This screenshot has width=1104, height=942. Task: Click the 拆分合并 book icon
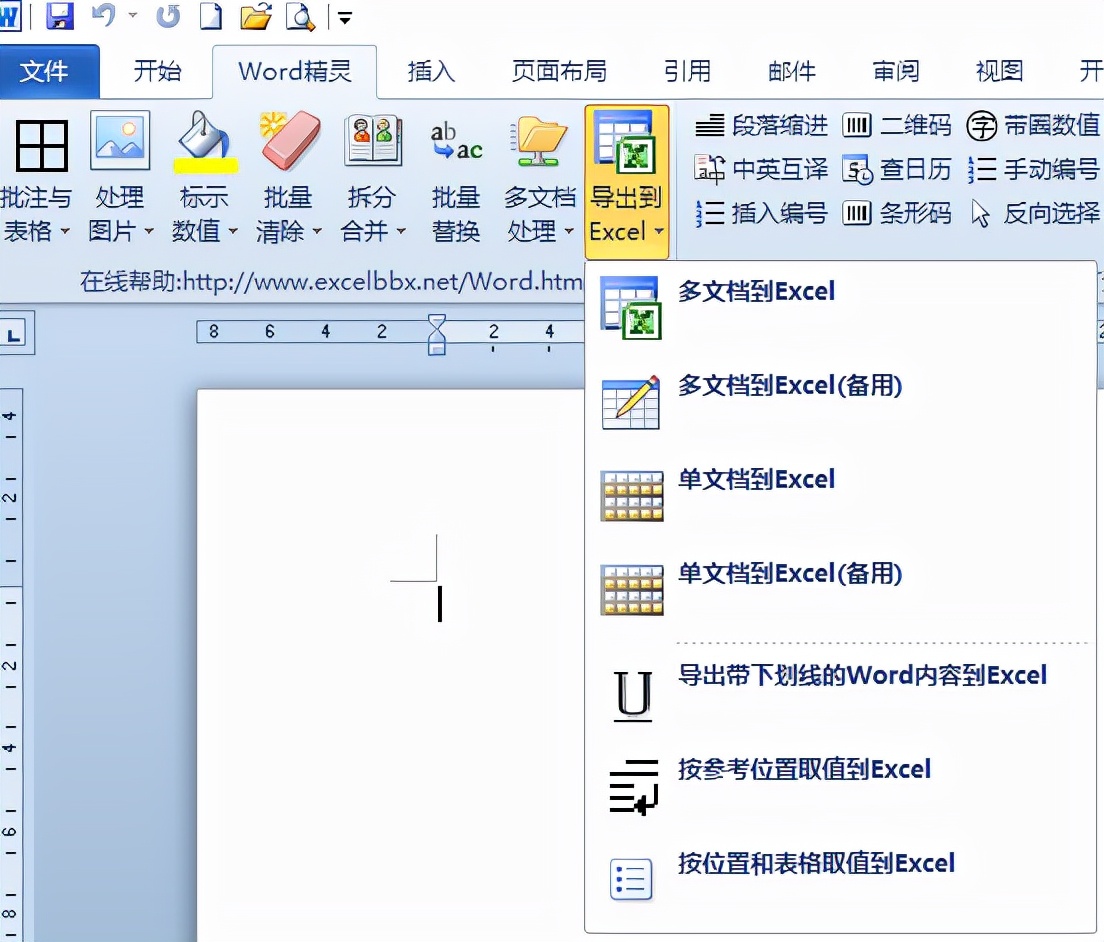coord(373,140)
